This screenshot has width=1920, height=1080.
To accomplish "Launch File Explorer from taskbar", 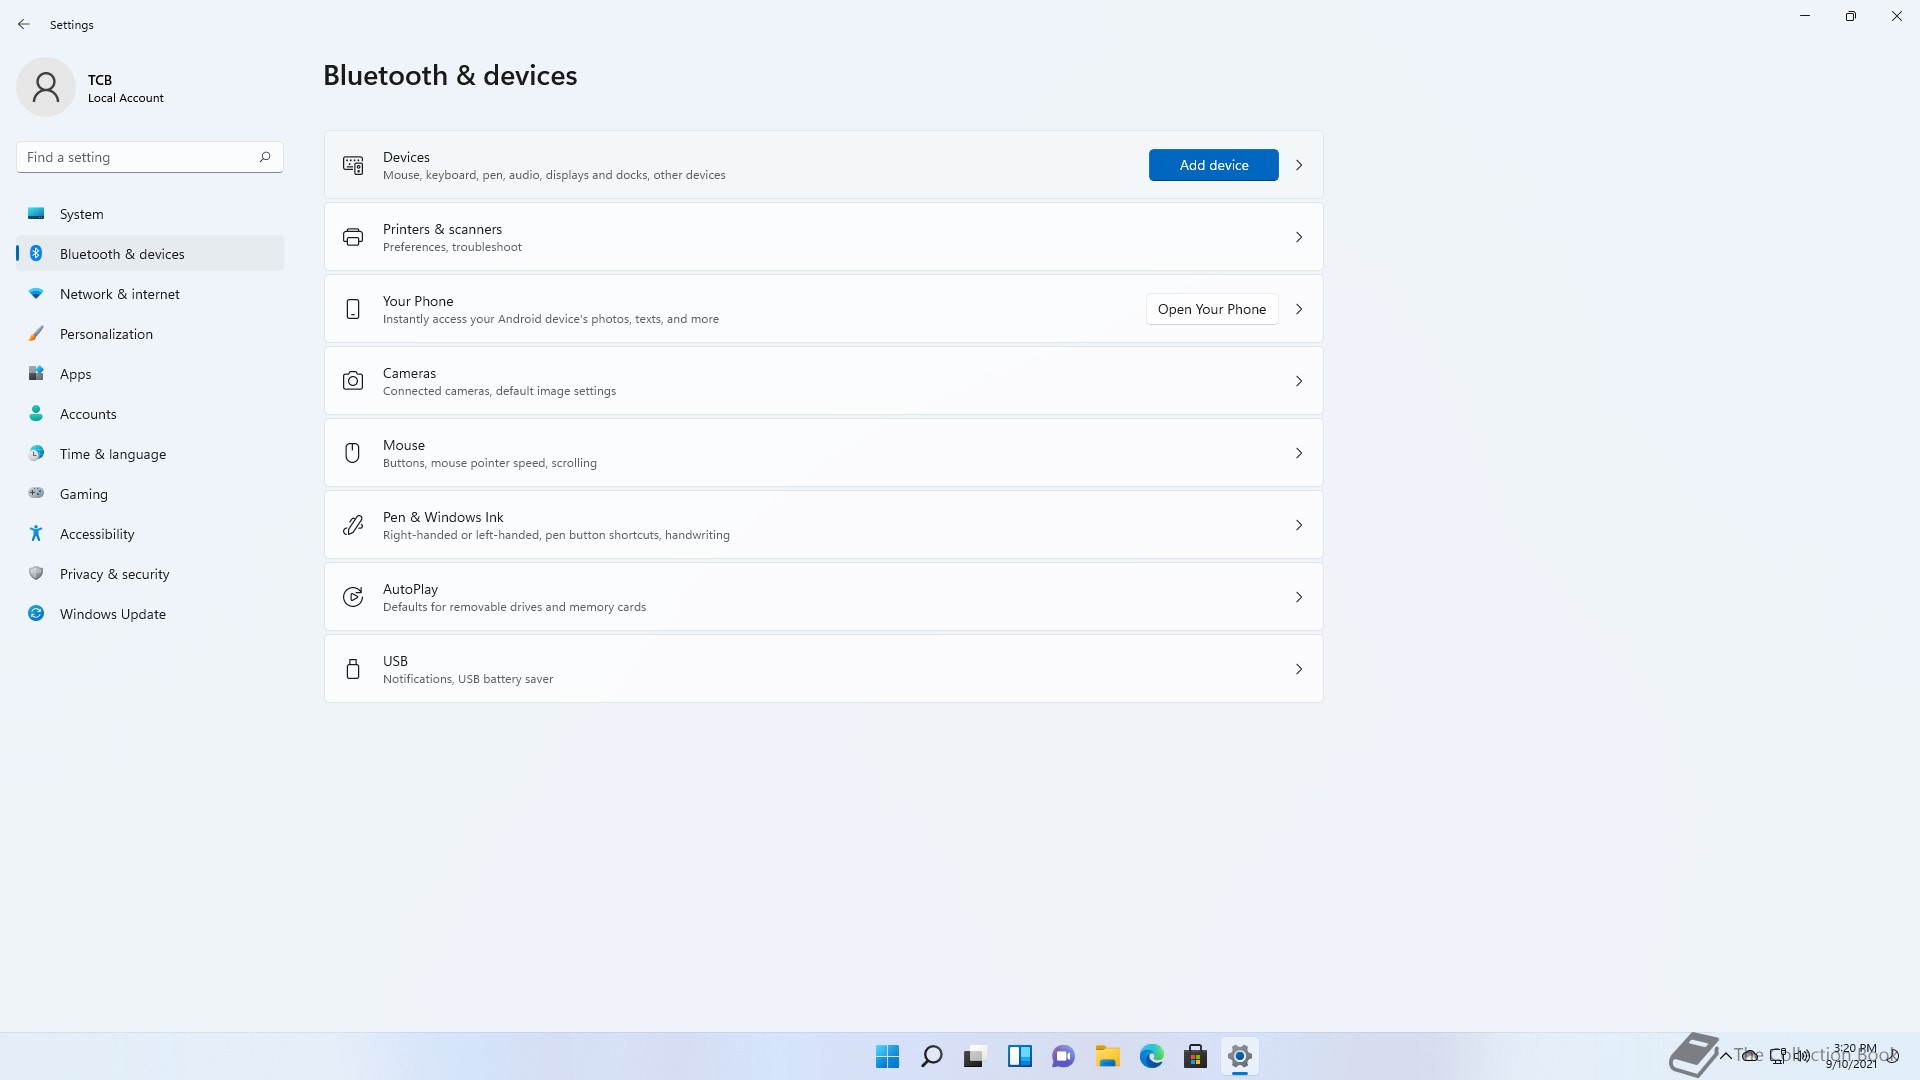I will pos(1107,1056).
